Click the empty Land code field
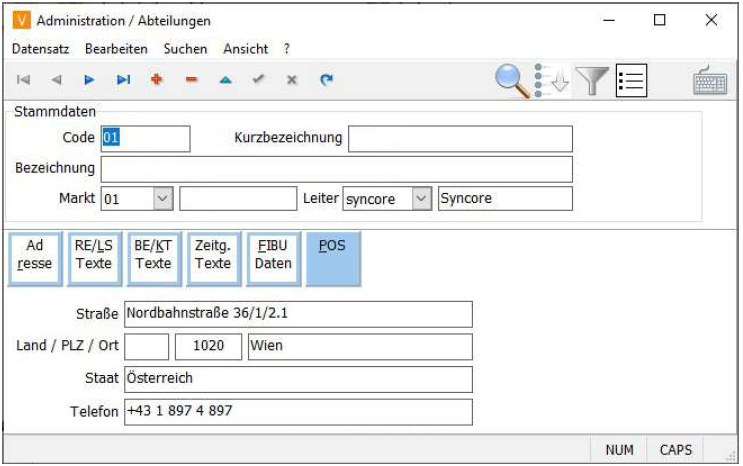 (146, 347)
